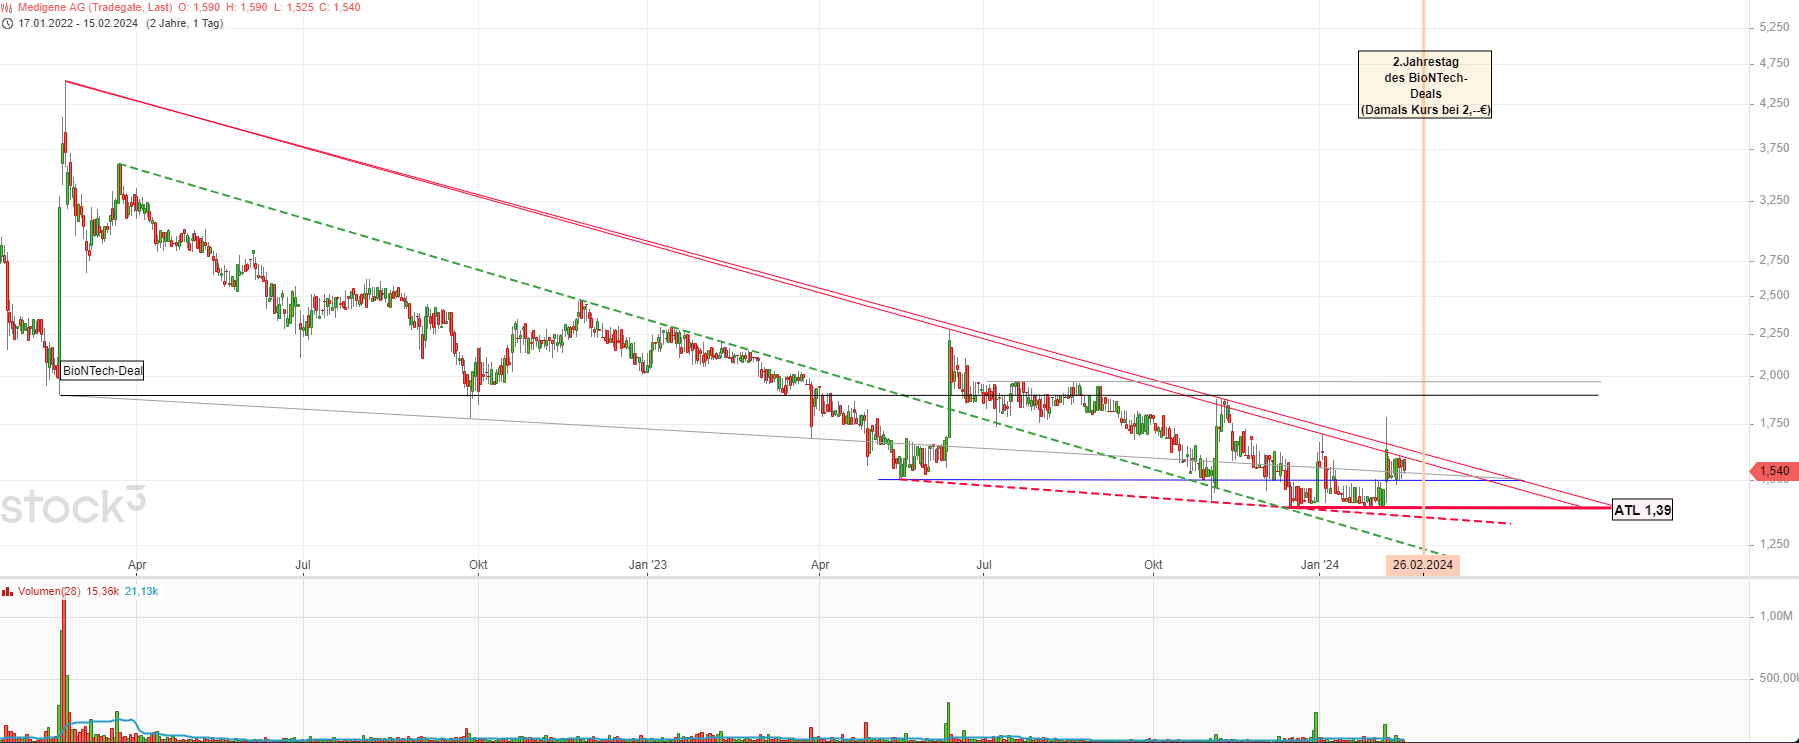Viewport: 1799px width, 743px height.
Task: Click the Volumen(28) indicator label
Action: tap(49, 591)
